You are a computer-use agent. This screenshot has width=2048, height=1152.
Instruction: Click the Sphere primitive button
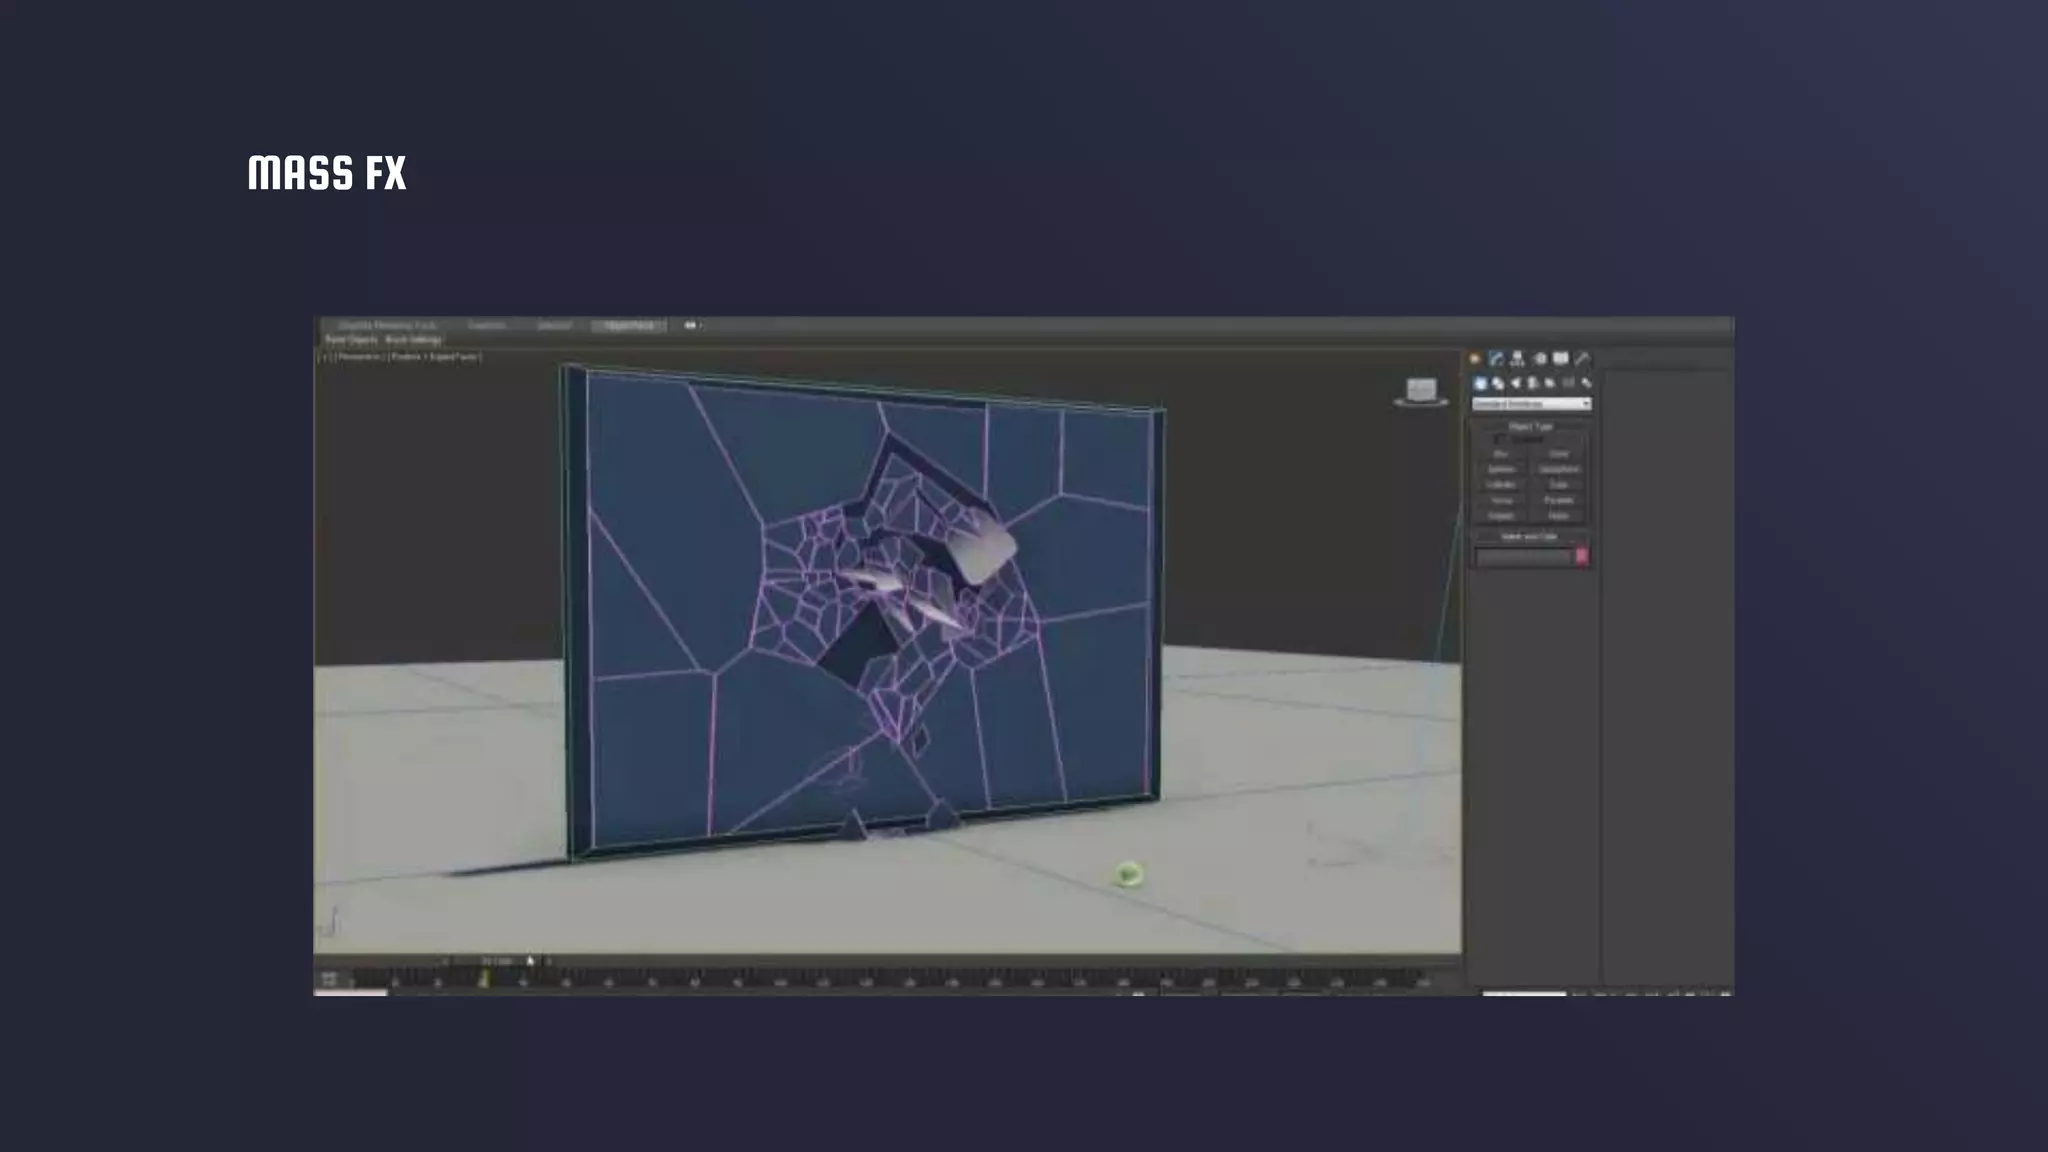(x=1501, y=469)
